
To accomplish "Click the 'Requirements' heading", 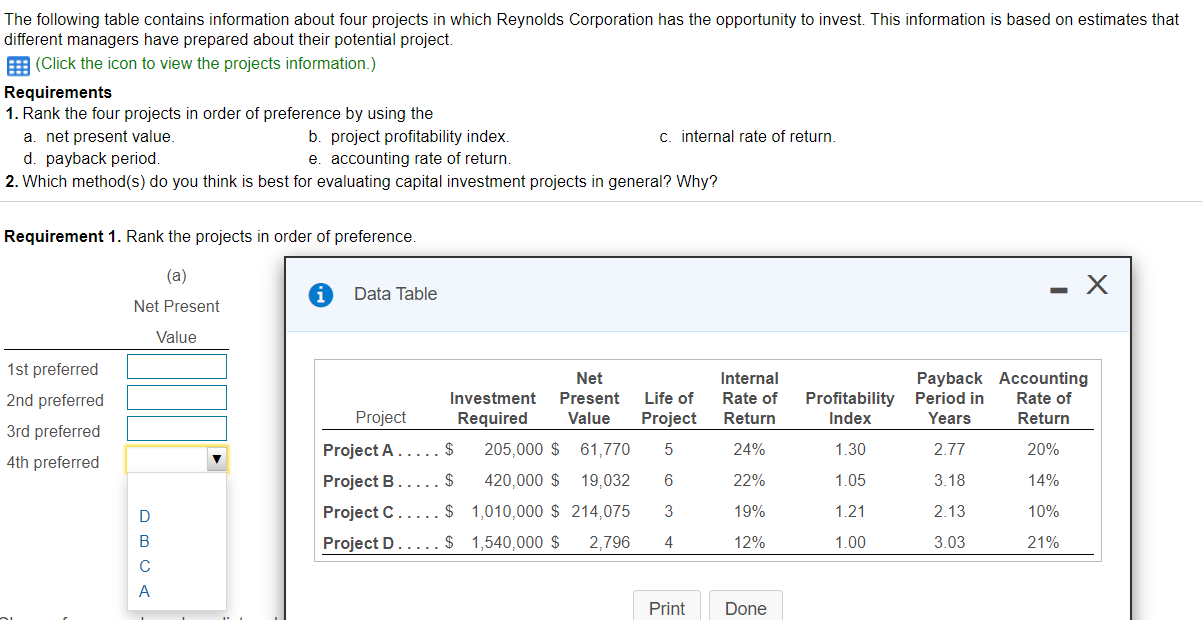I will pyautogui.click(x=58, y=92).
